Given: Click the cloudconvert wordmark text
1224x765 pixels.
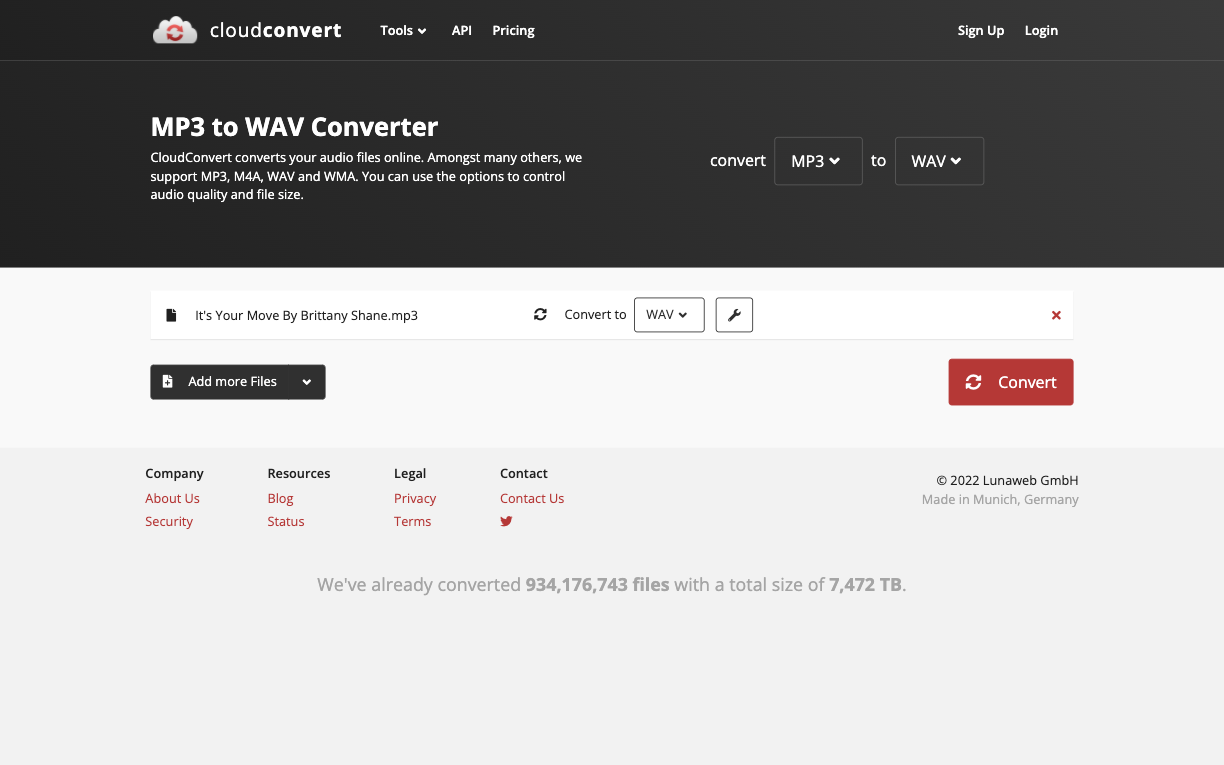Looking at the screenshot, I should tap(275, 30).
